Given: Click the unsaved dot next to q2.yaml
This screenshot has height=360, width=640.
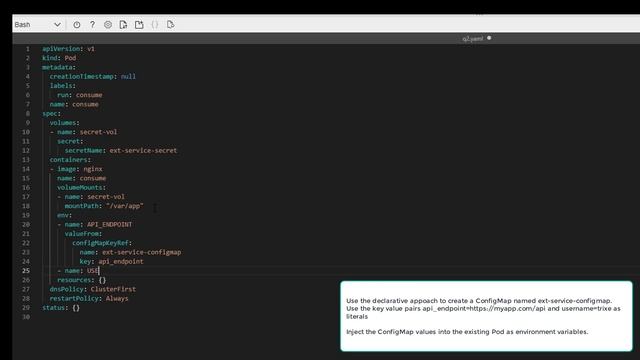Looking at the screenshot, I should tap(489, 38).
